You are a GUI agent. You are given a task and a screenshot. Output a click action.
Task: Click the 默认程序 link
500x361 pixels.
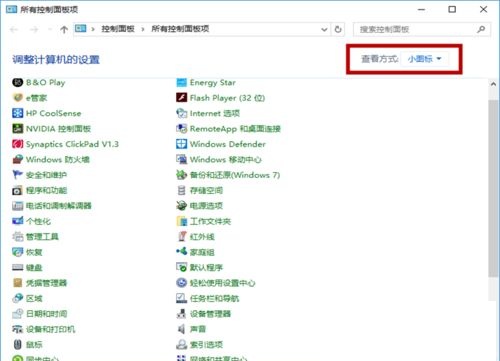pyautogui.click(x=206, y=267)
